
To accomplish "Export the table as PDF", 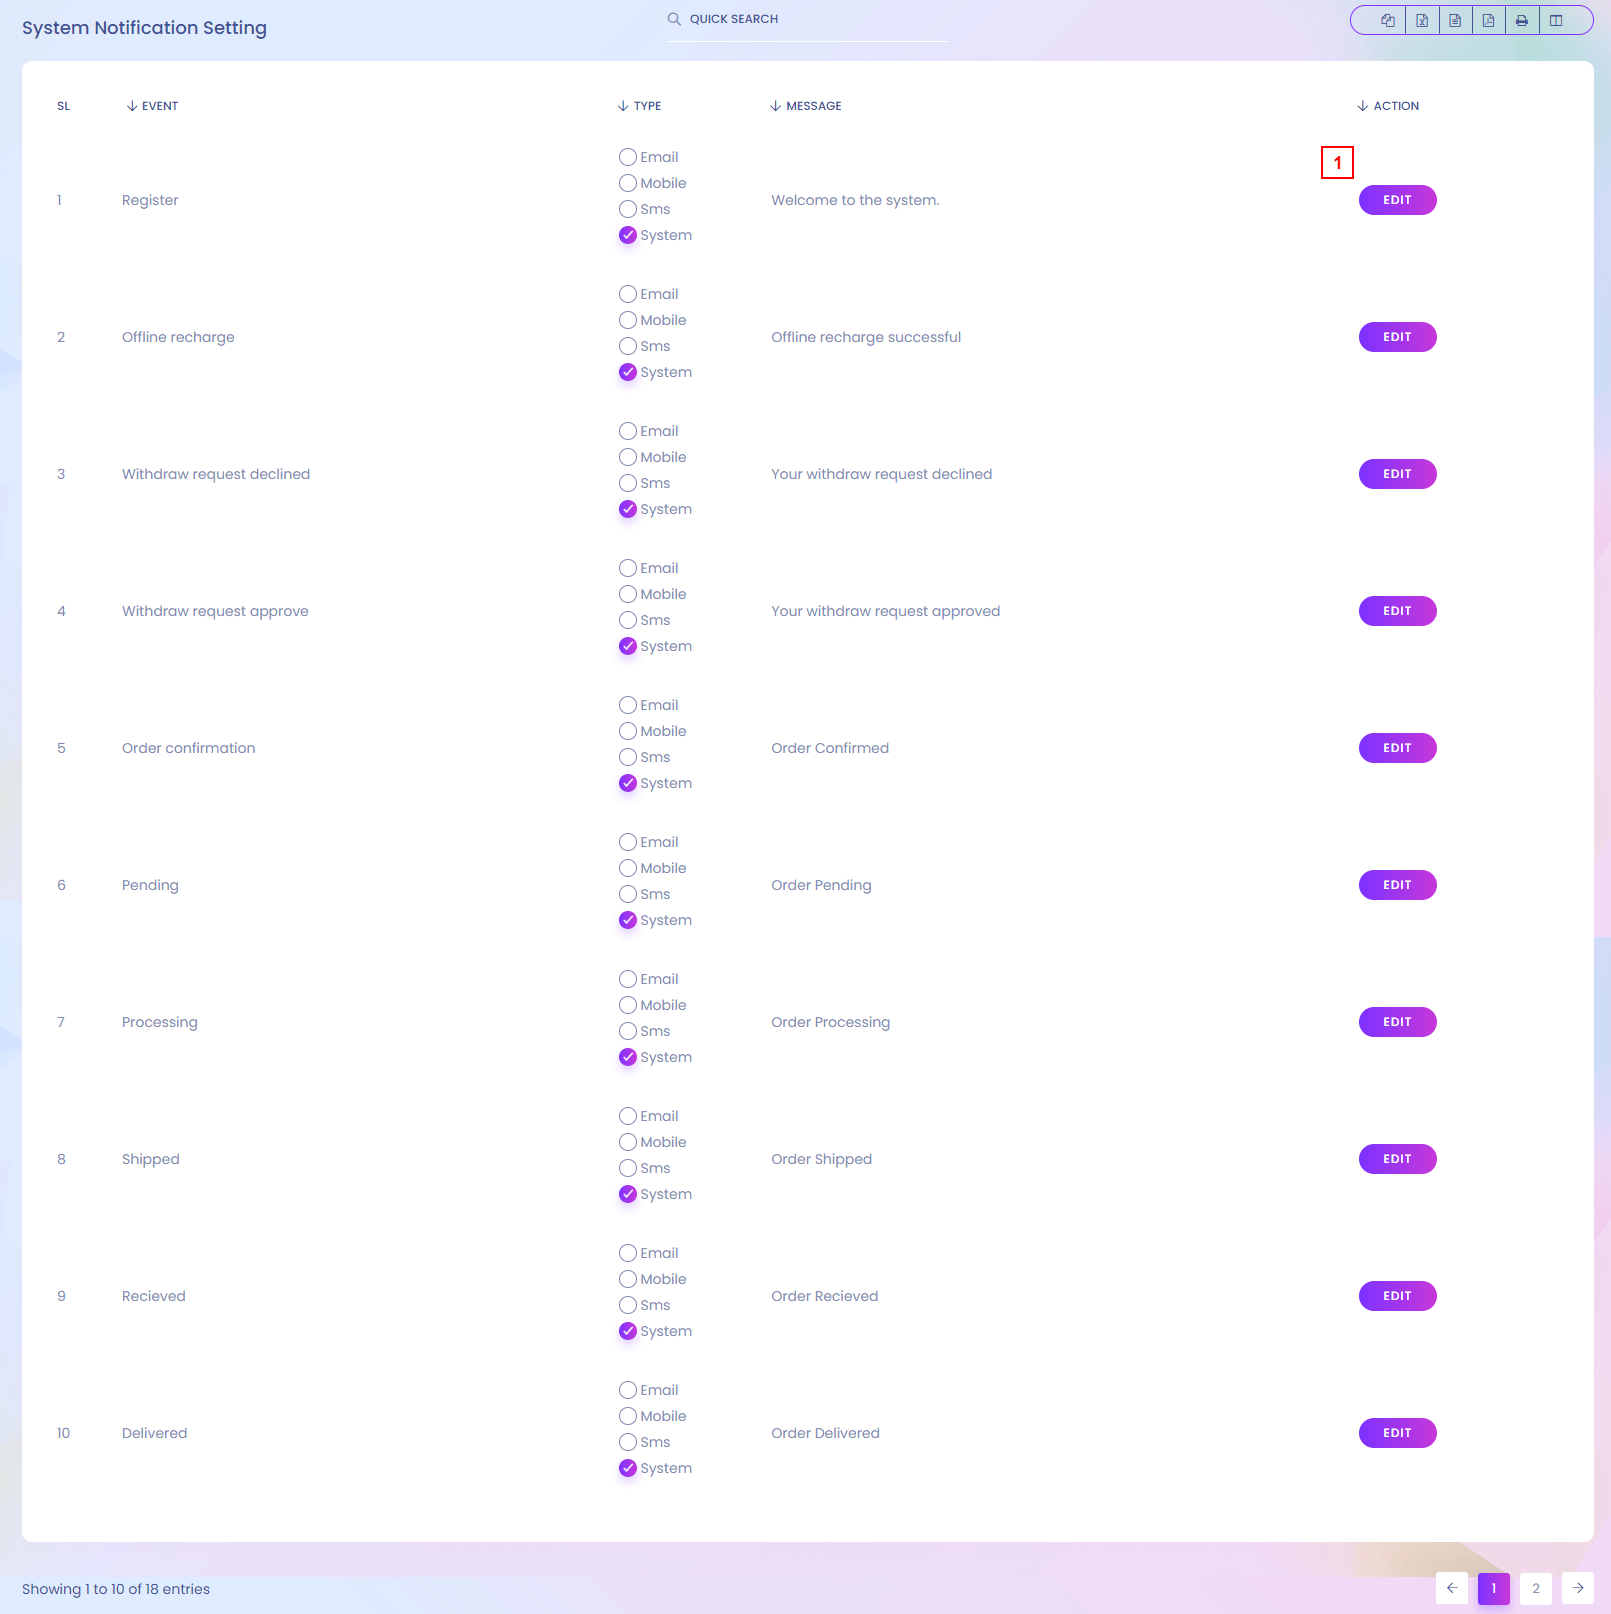I will click(x=1488, y=20).
